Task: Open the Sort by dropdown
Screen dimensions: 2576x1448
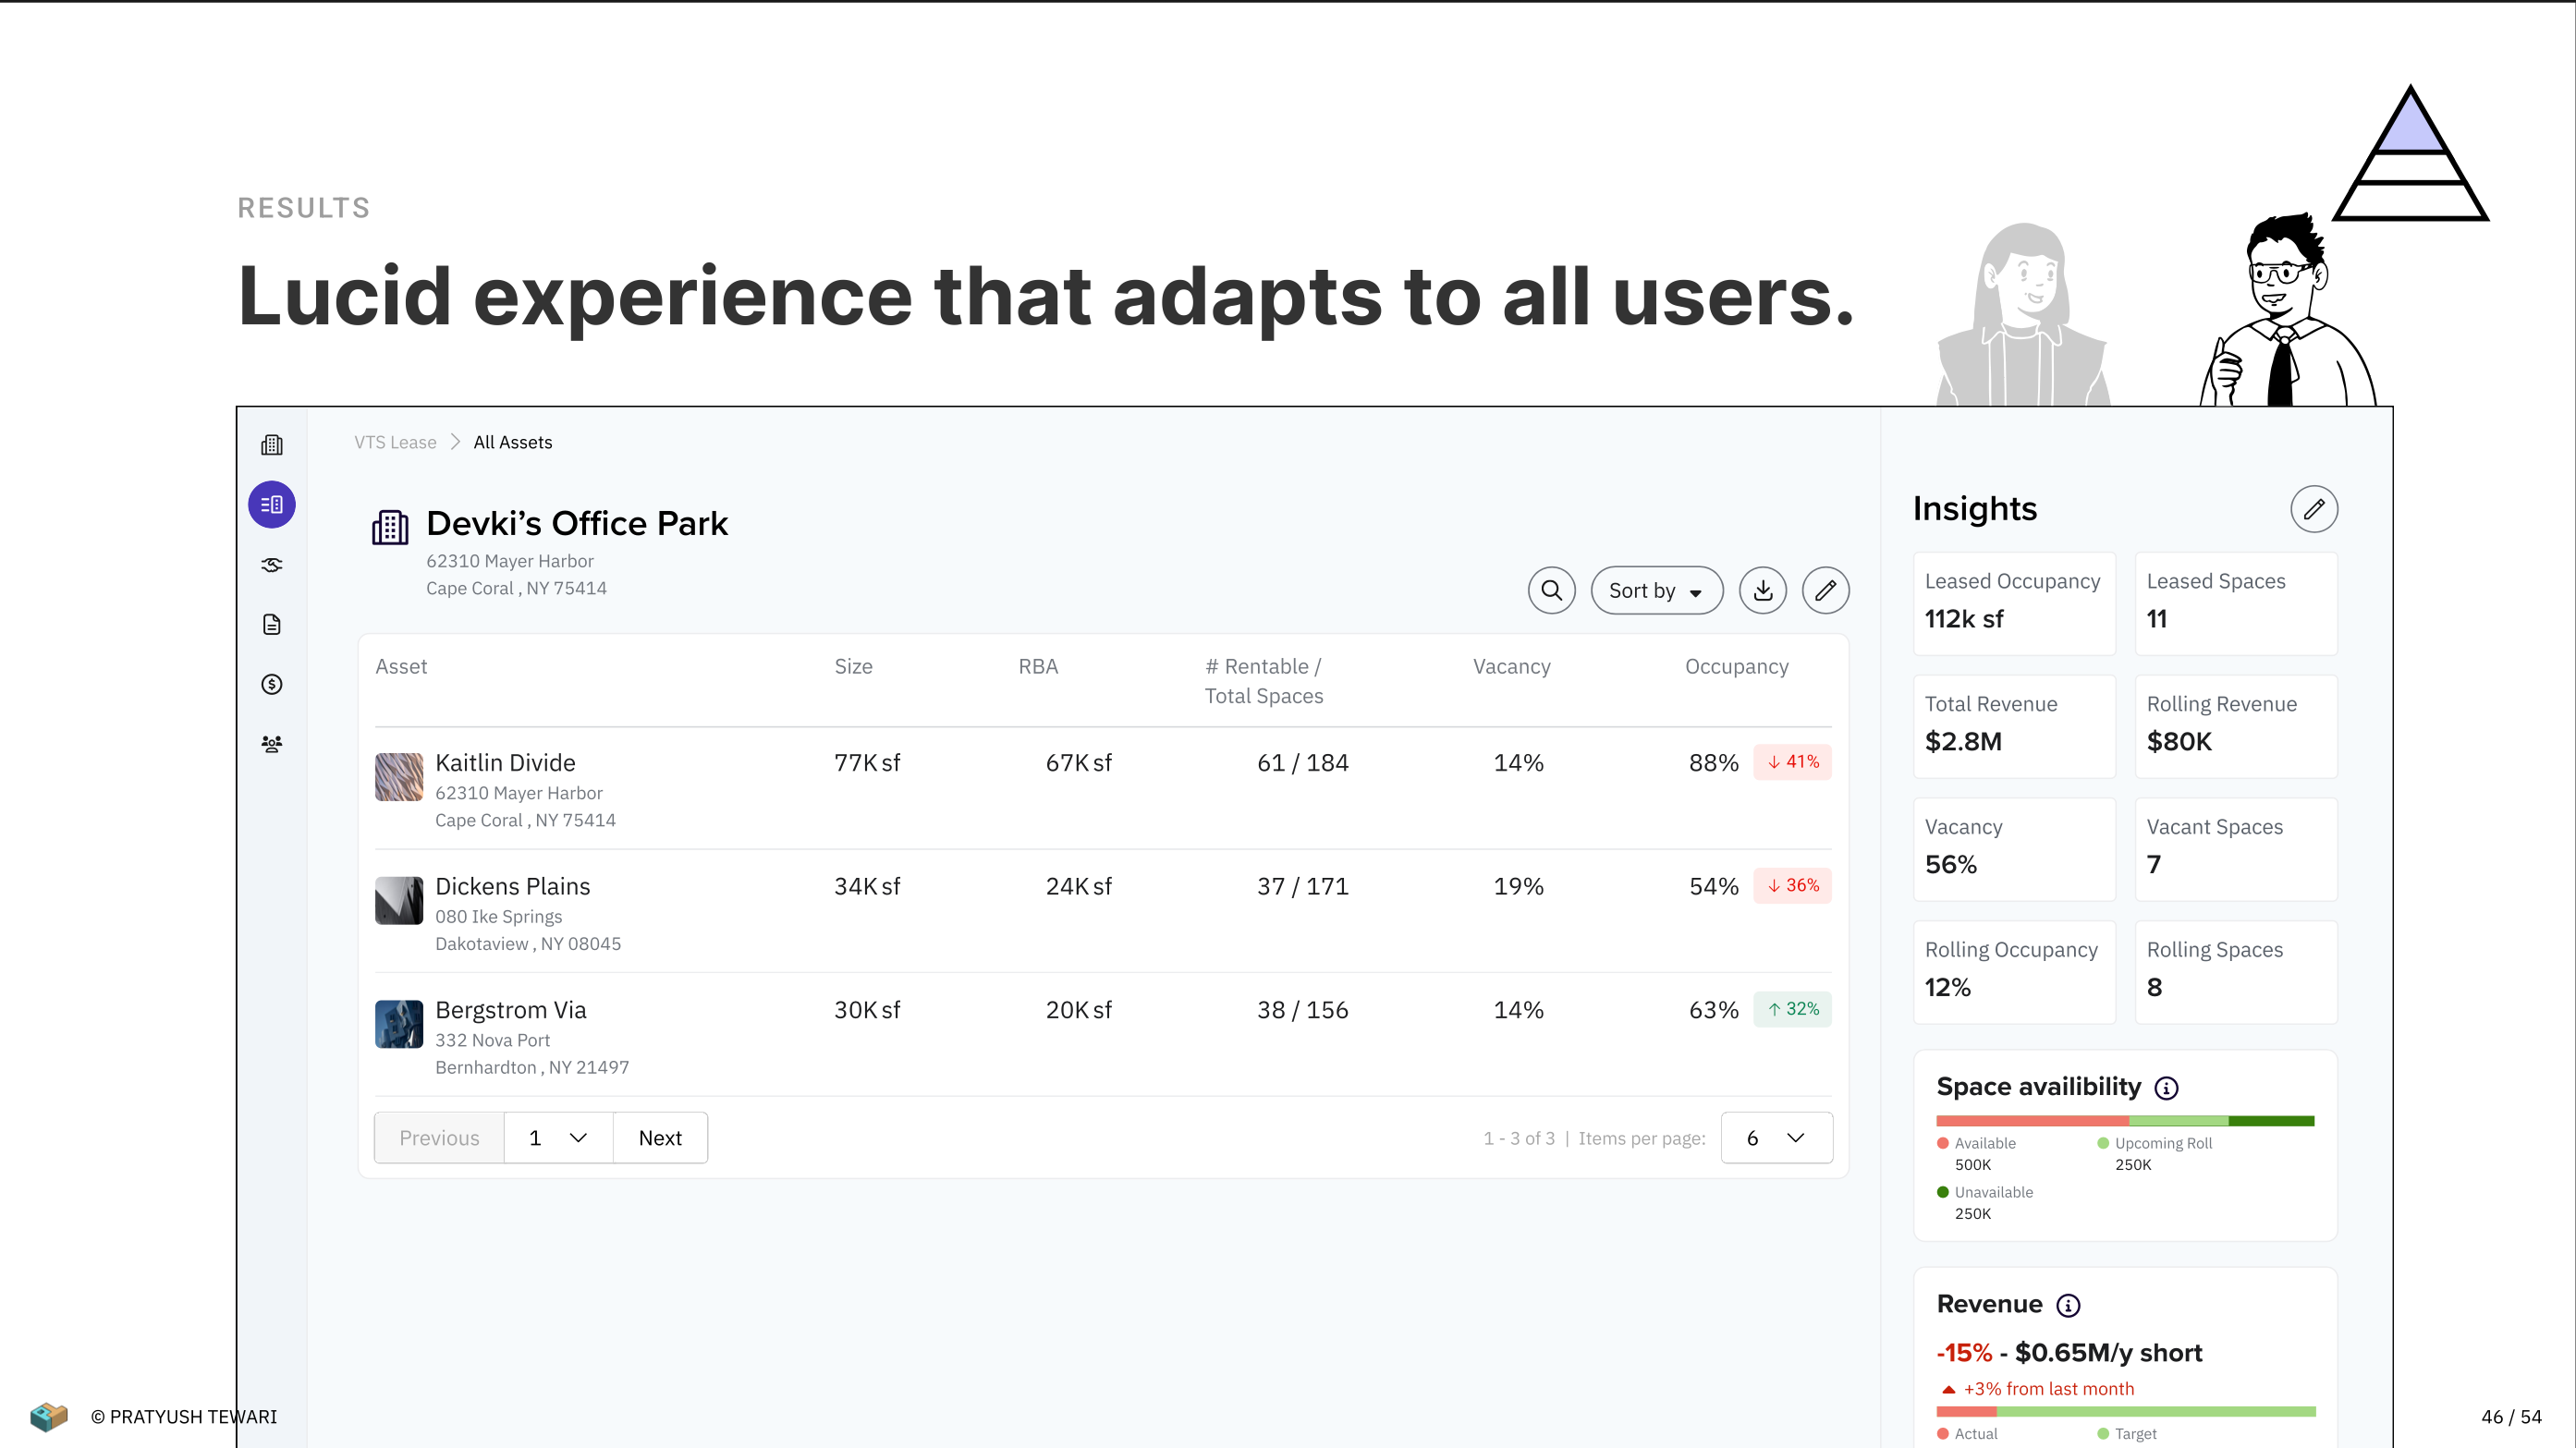Action: (1656, 590)
